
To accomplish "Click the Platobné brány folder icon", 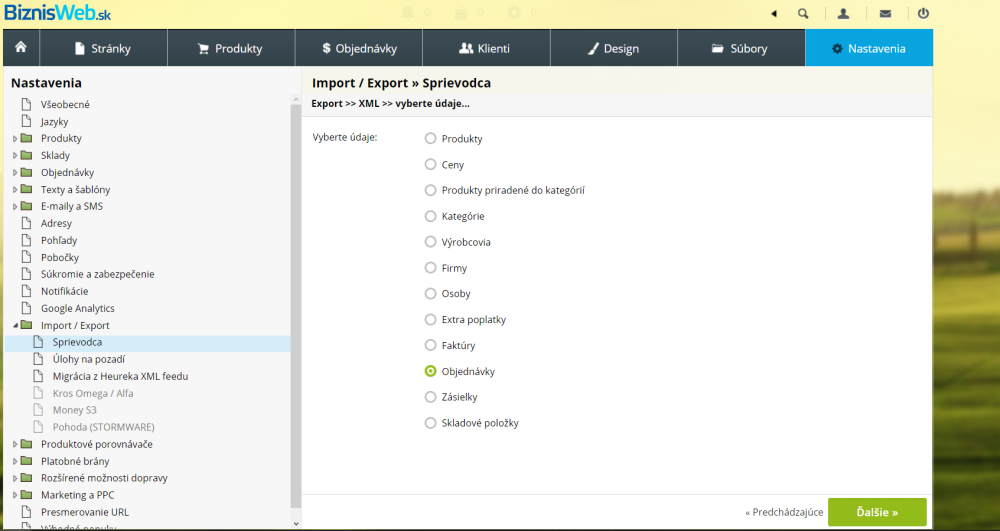I will (x=26, y=461).
